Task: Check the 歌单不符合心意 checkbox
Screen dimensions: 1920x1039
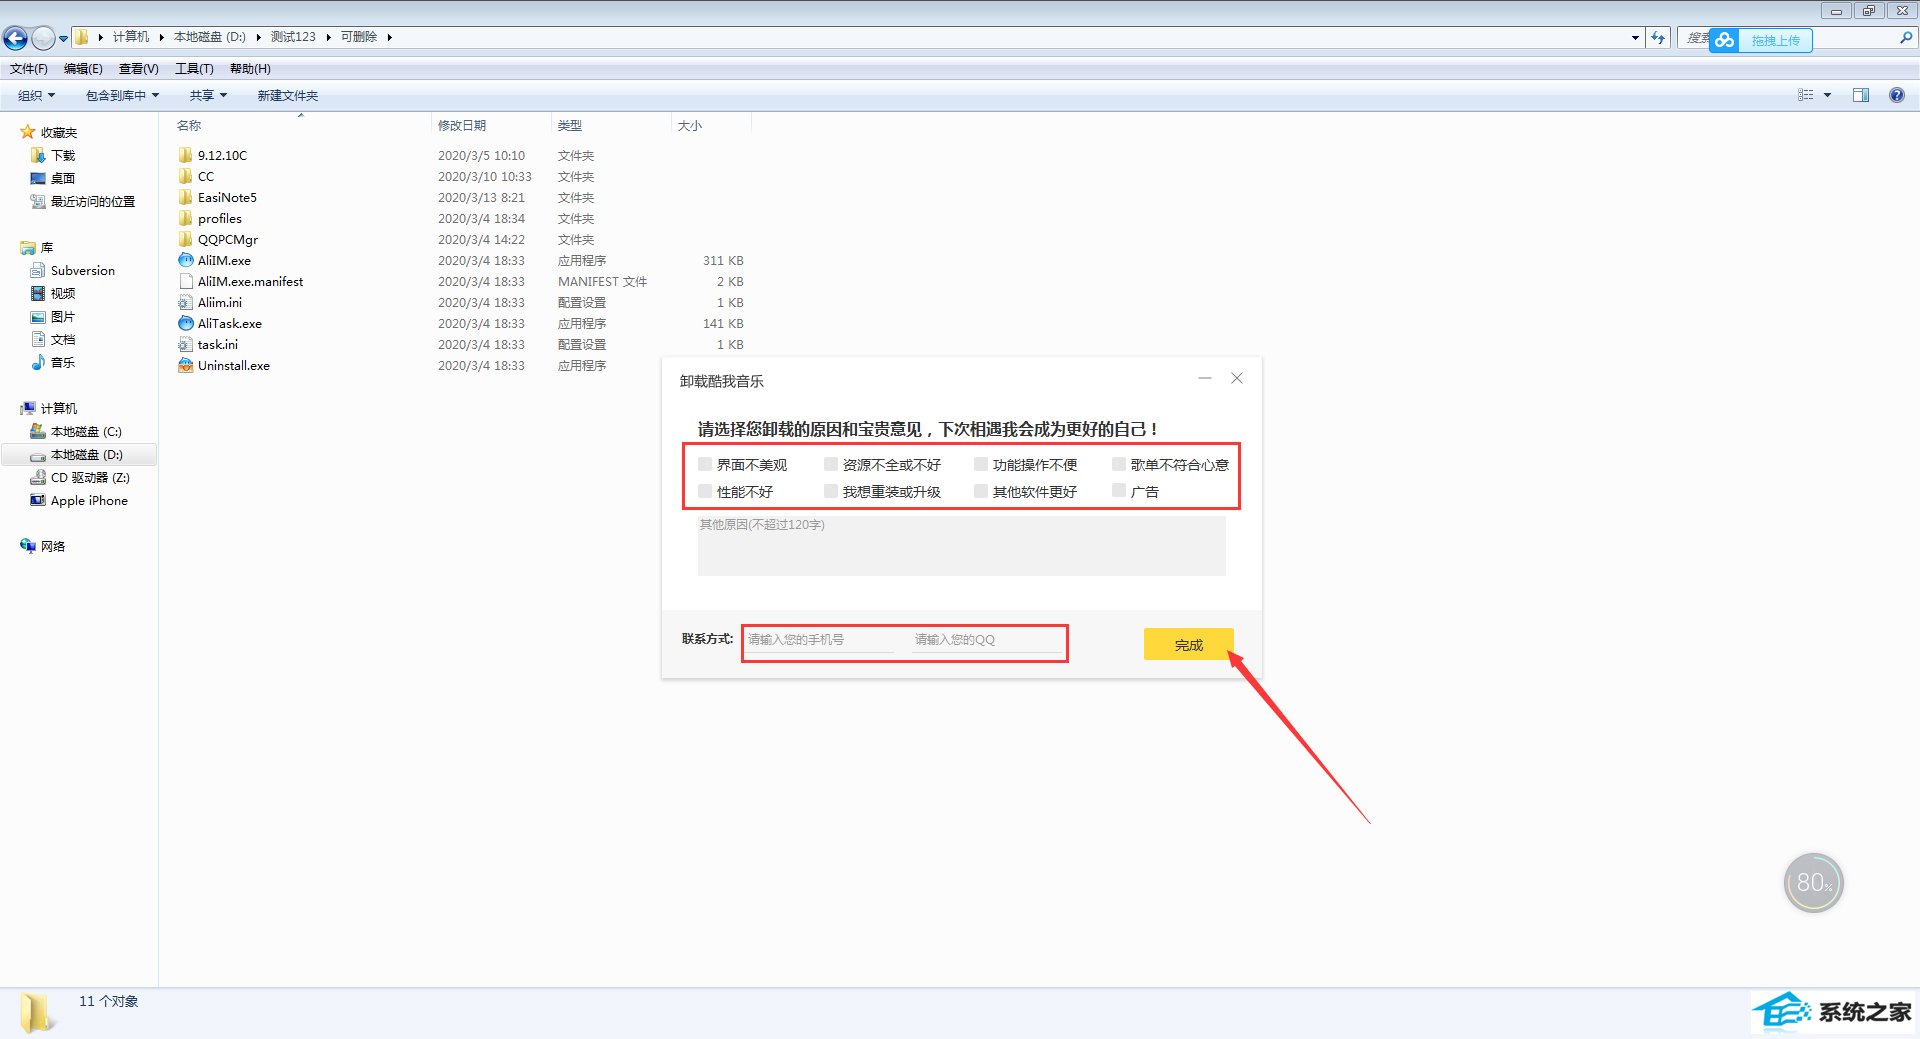Action: 1119,464
